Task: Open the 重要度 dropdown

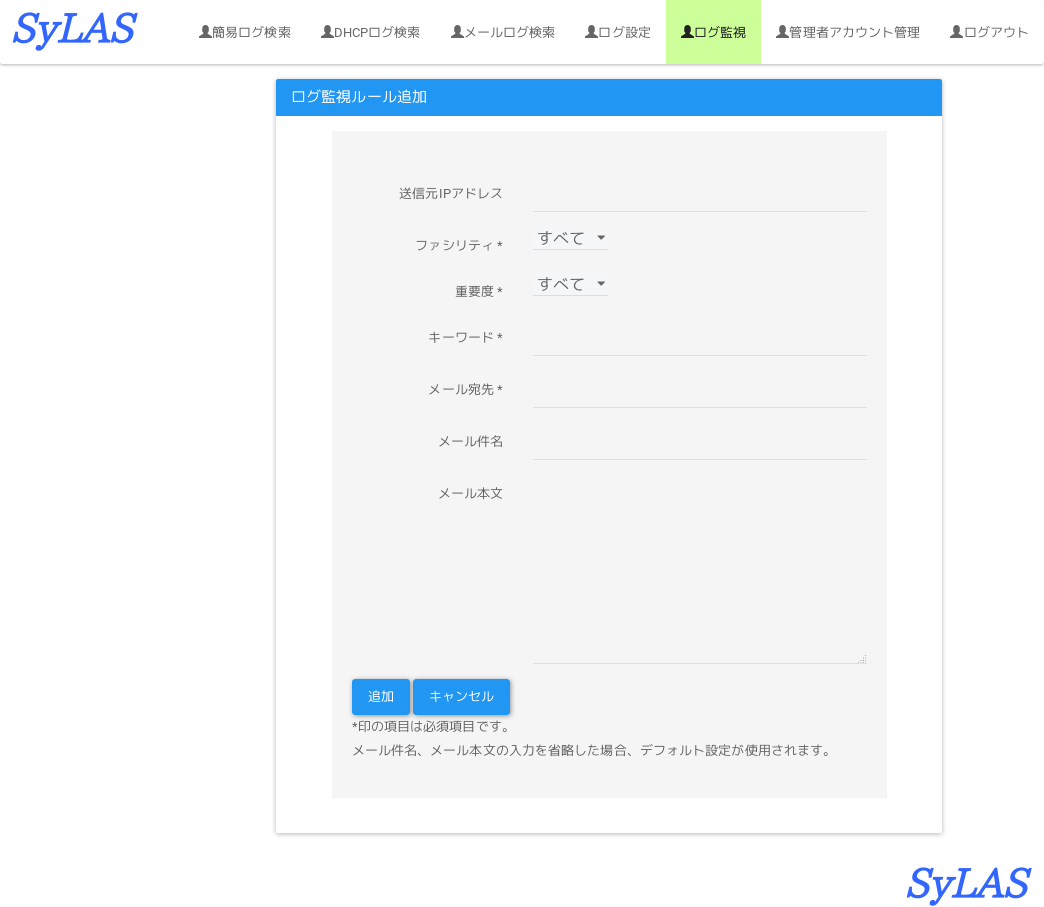Action: point(570,284)
